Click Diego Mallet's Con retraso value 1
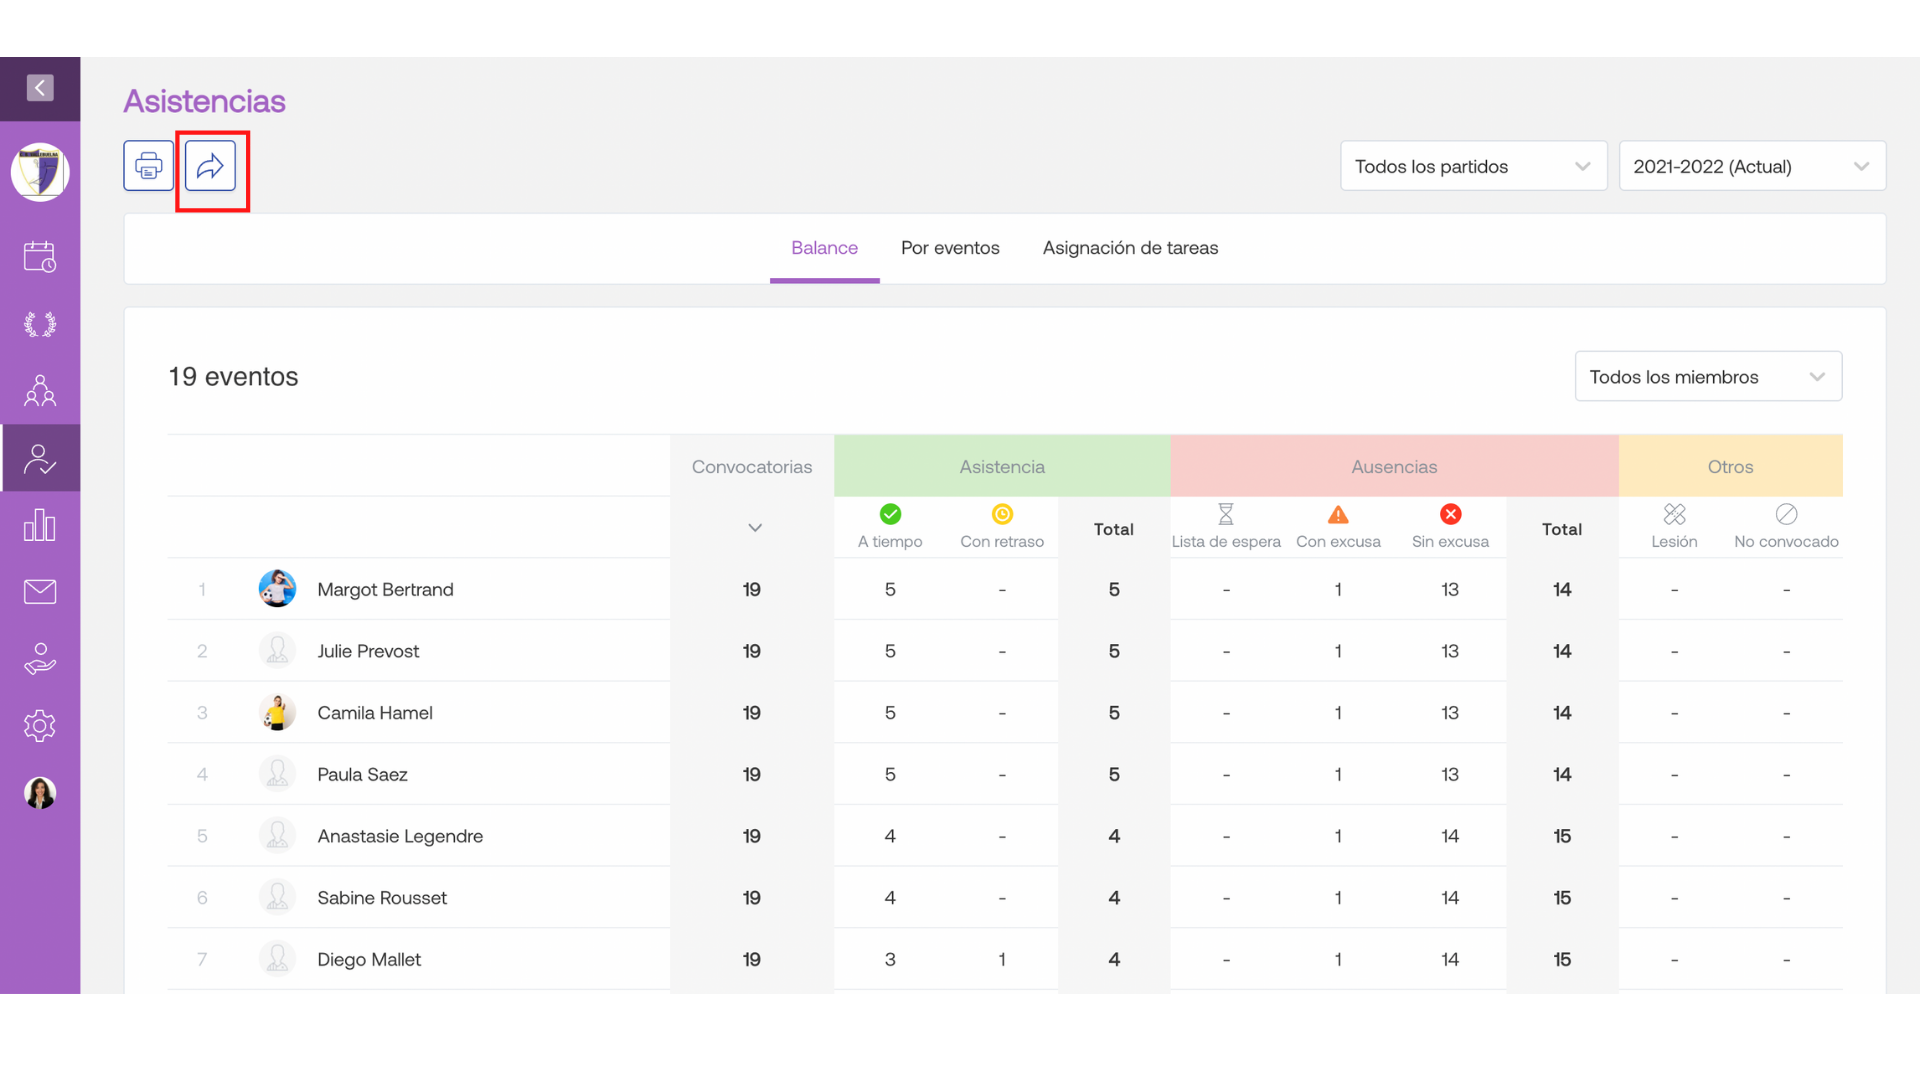The image size is (1920, 1080). click(x=1002, y=960)
